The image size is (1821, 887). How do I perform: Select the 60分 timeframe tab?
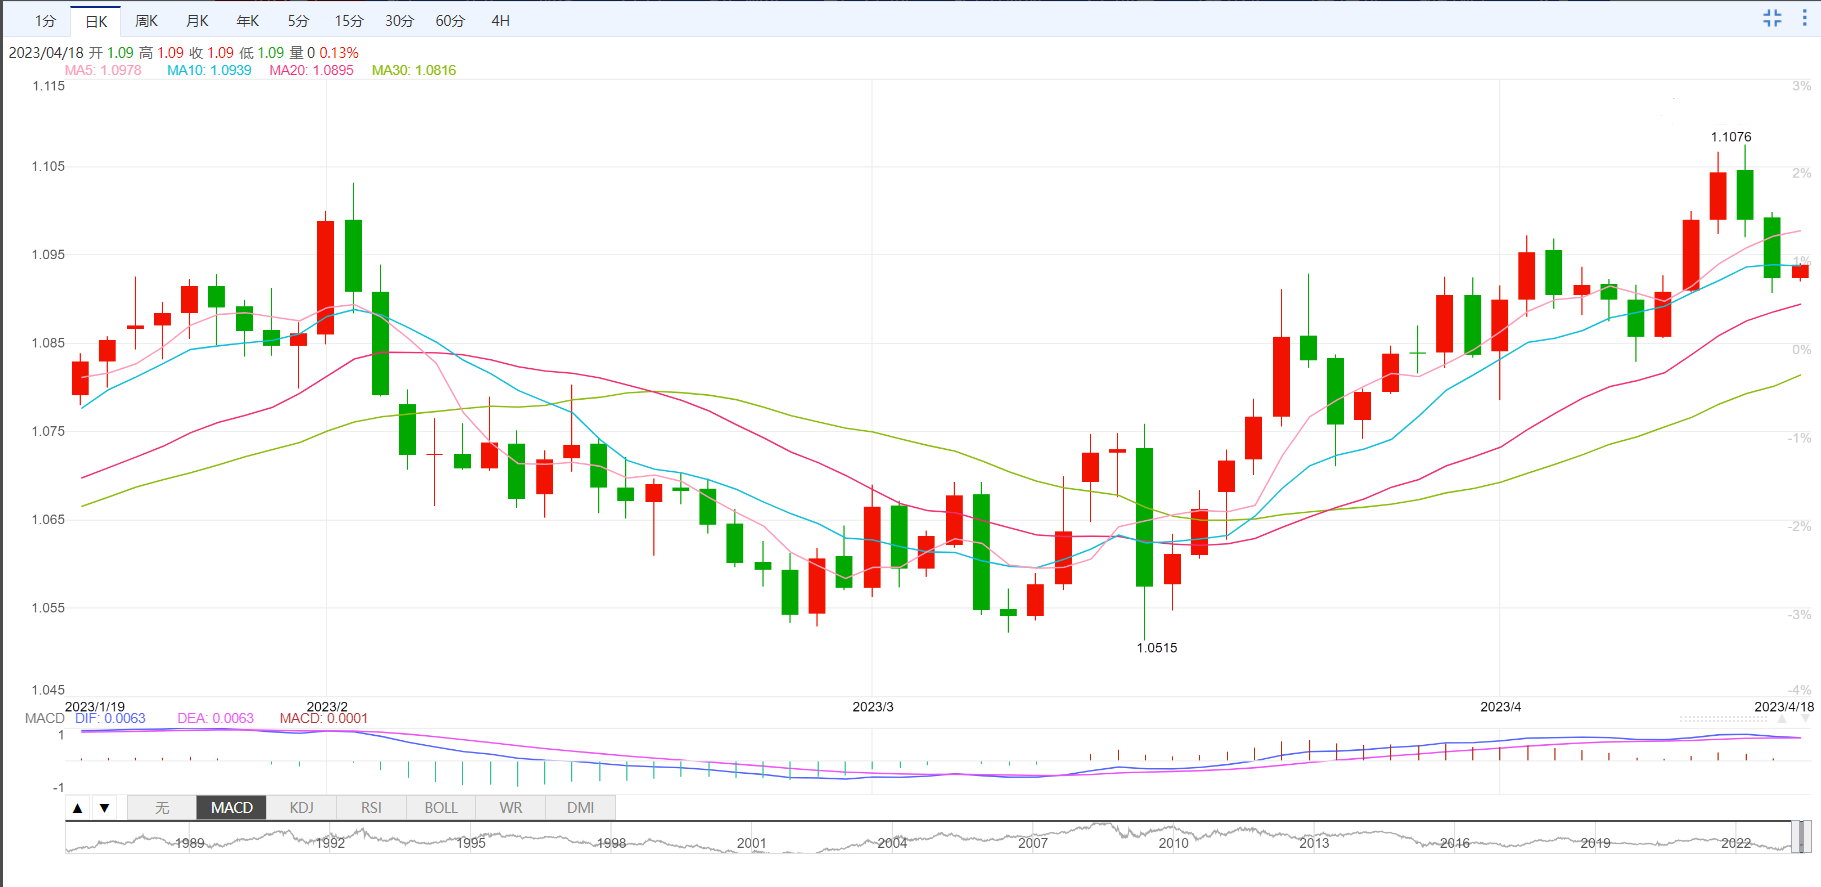coord(450,21)
